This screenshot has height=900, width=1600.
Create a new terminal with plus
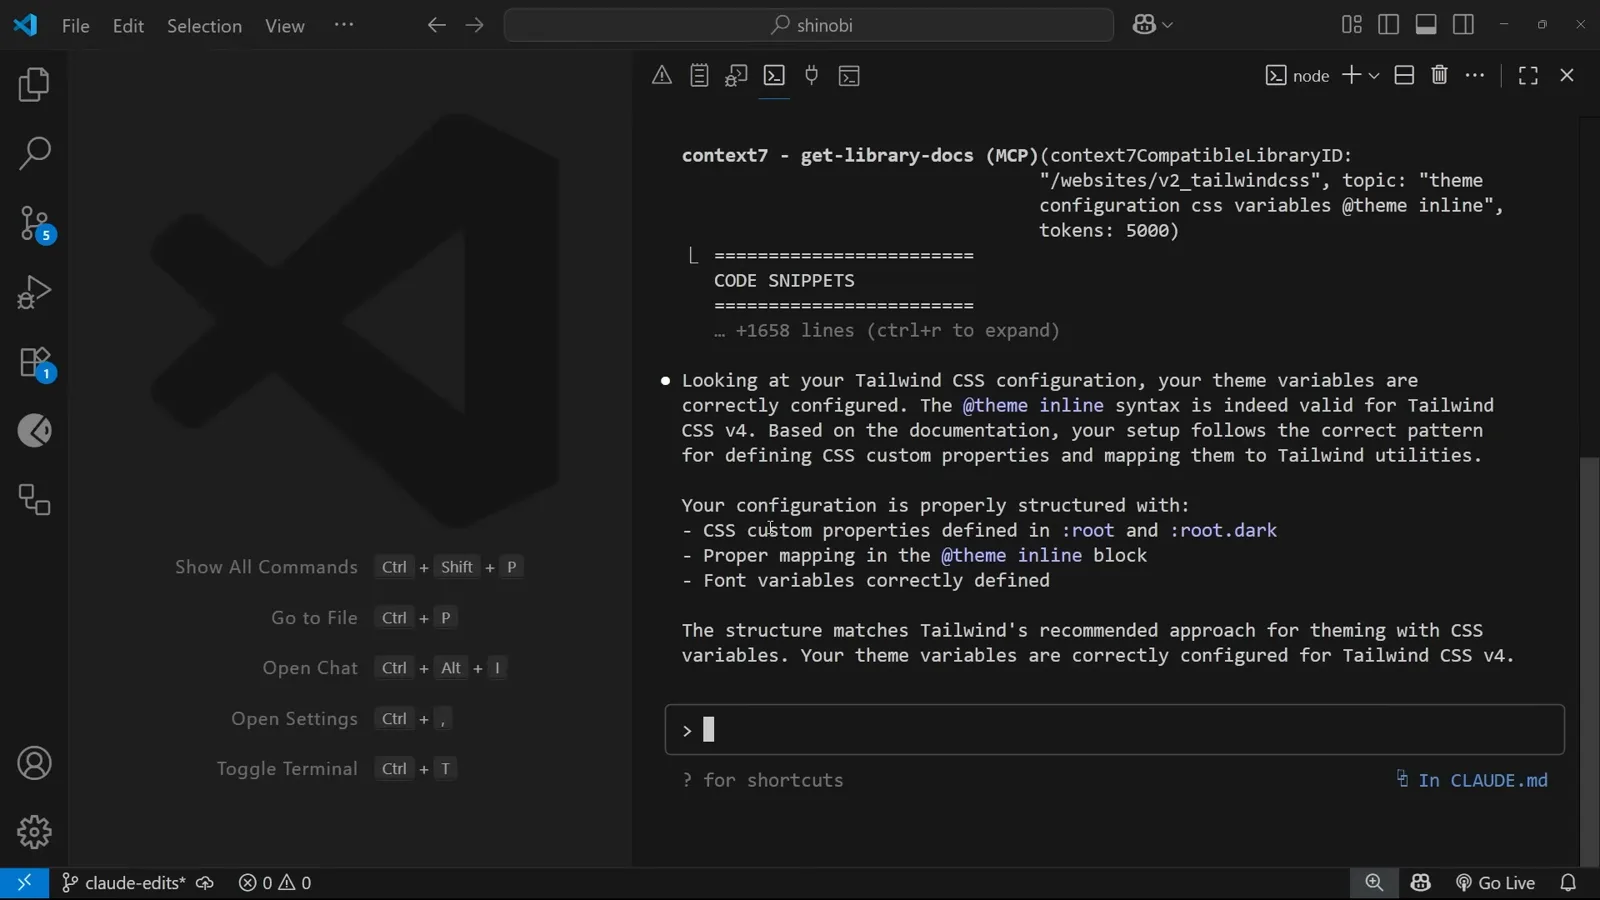click(x=1351, y=75)
